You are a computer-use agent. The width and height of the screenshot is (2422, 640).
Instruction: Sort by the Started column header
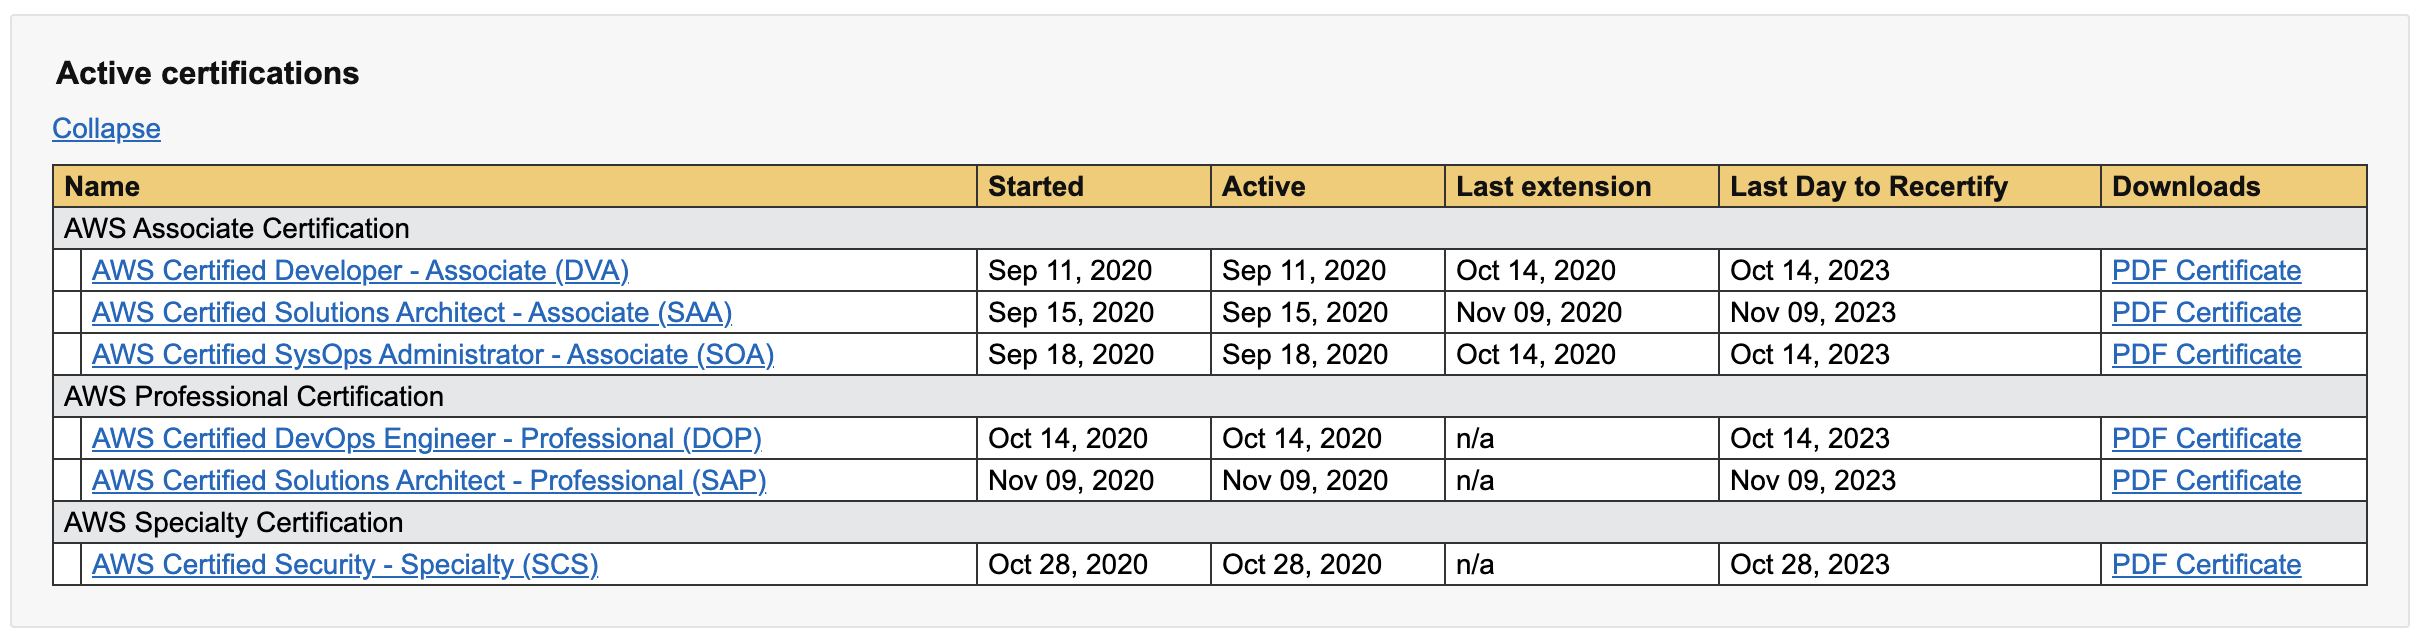[1035, 186]
